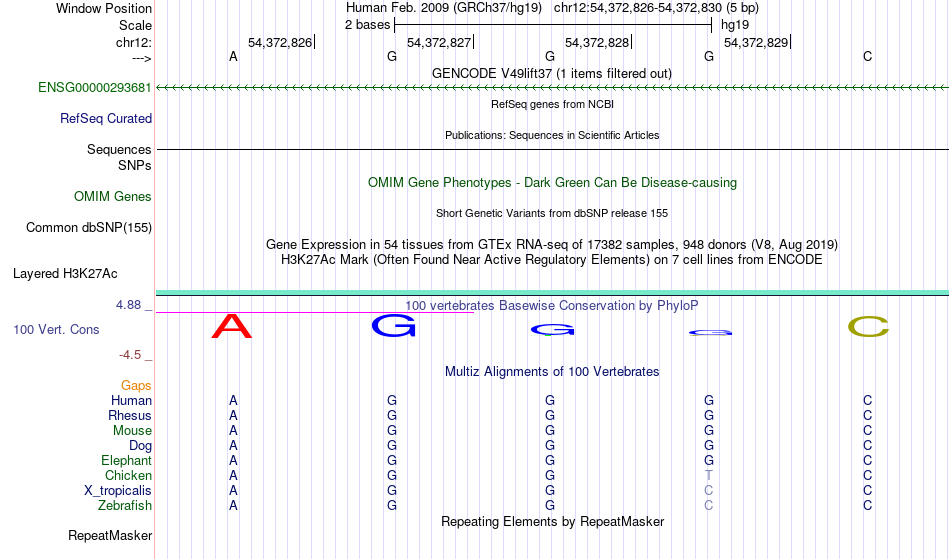Click the large blue G PhyloP logo letter
950x559 pixels.
pos(394,326)
